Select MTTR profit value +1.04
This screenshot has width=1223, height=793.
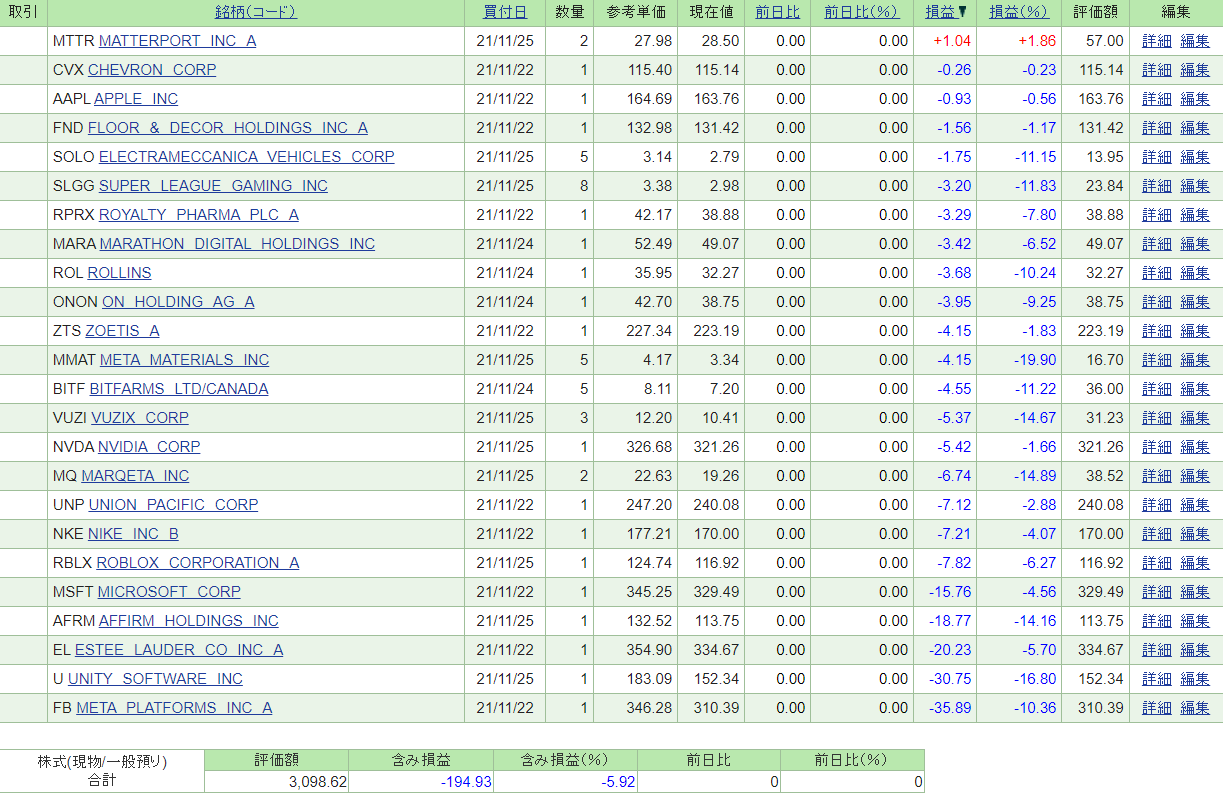(x=952, y=41)
